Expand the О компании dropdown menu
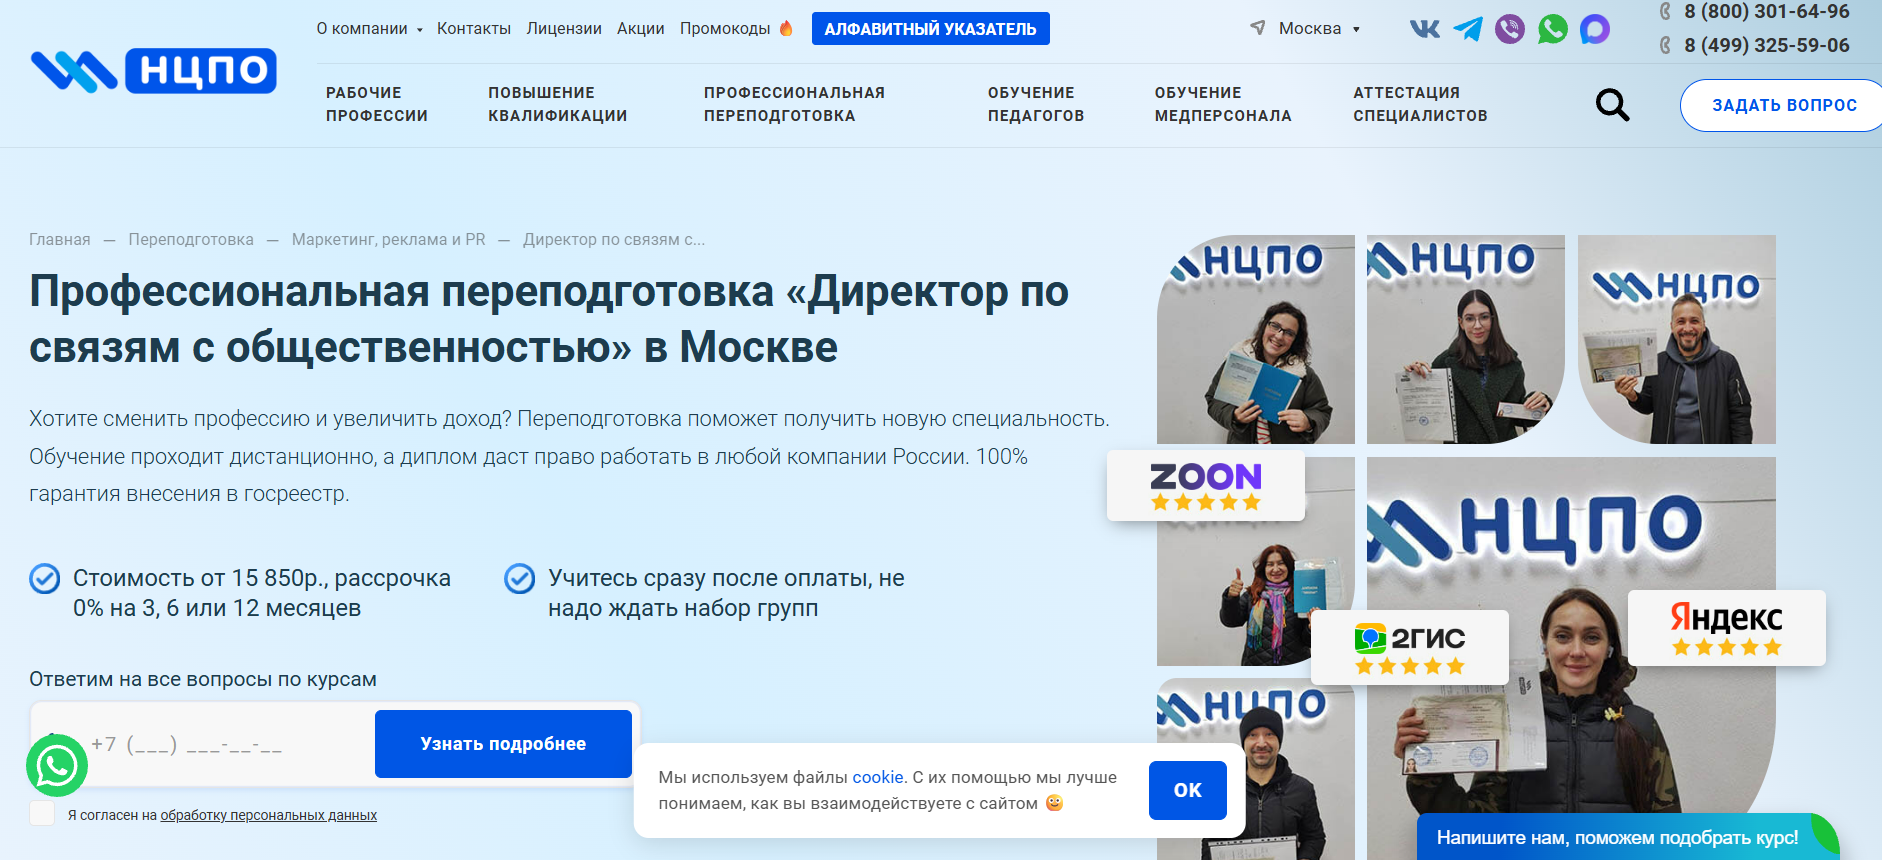 pyautogui.click(x=369, y=29)
